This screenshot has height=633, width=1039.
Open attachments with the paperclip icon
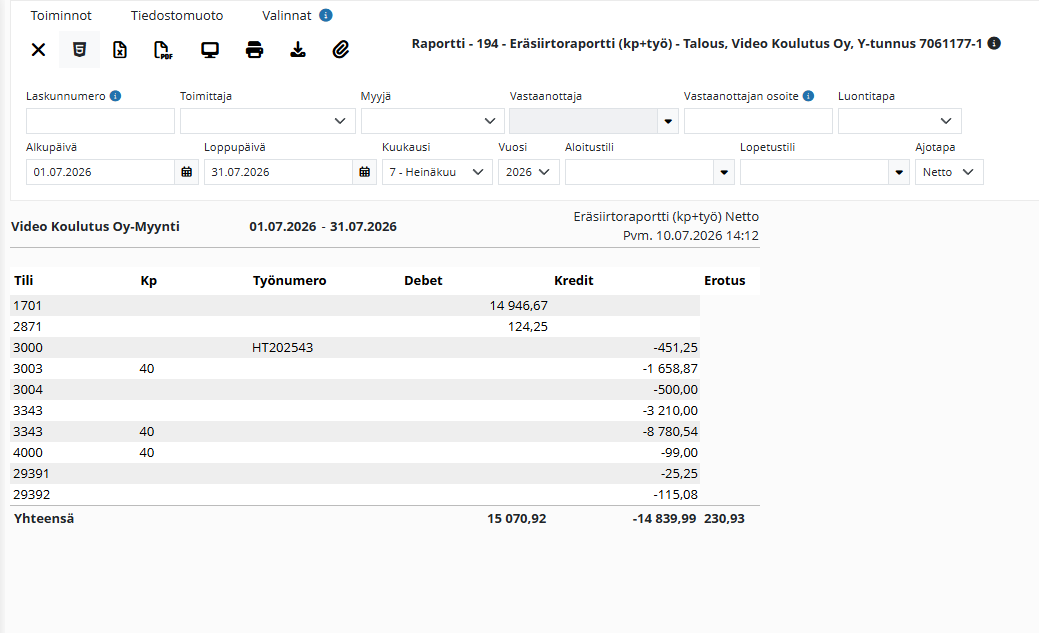(341, 50)
